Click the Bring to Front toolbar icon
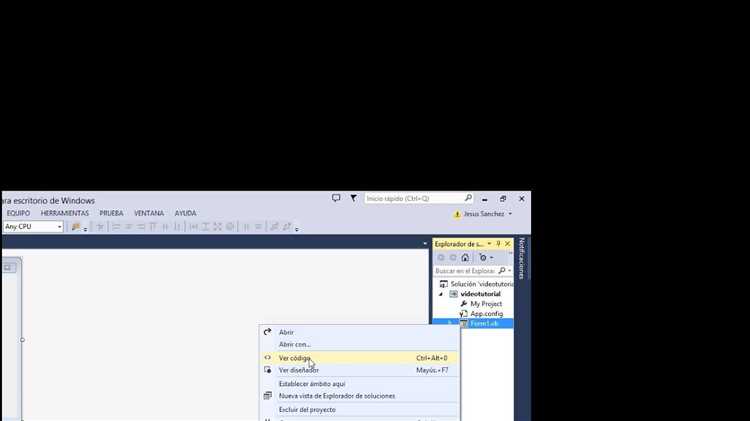 (x=274, y=227)
